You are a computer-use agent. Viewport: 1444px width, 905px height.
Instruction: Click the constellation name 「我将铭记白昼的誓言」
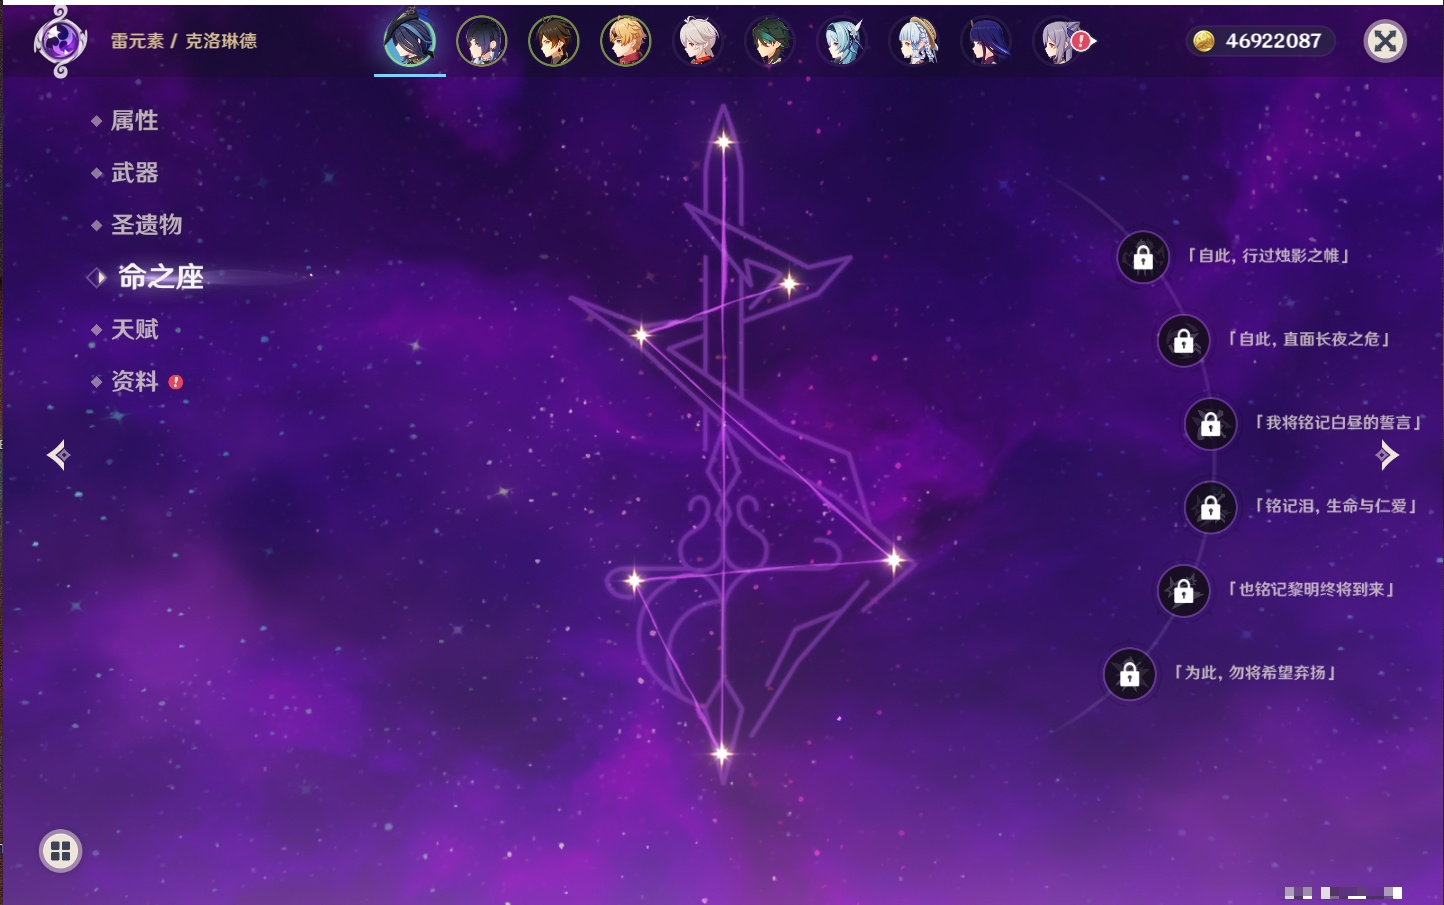tap(1338, 422)
